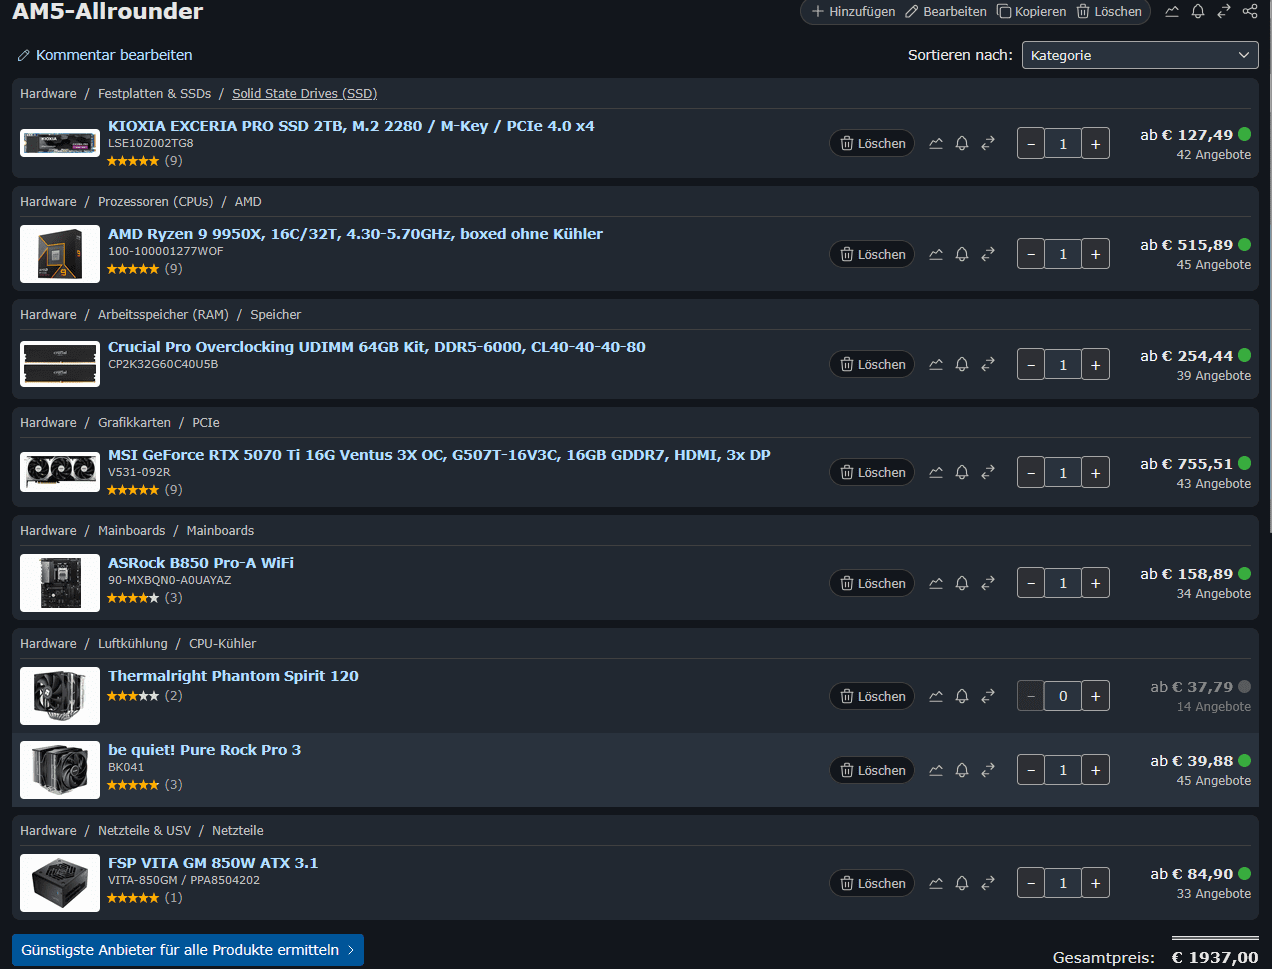The height and width of the screenshot is (969, 1272).
Task: Decrease quantity of MSI RTX 5070 Ti
Action: 1031,472
